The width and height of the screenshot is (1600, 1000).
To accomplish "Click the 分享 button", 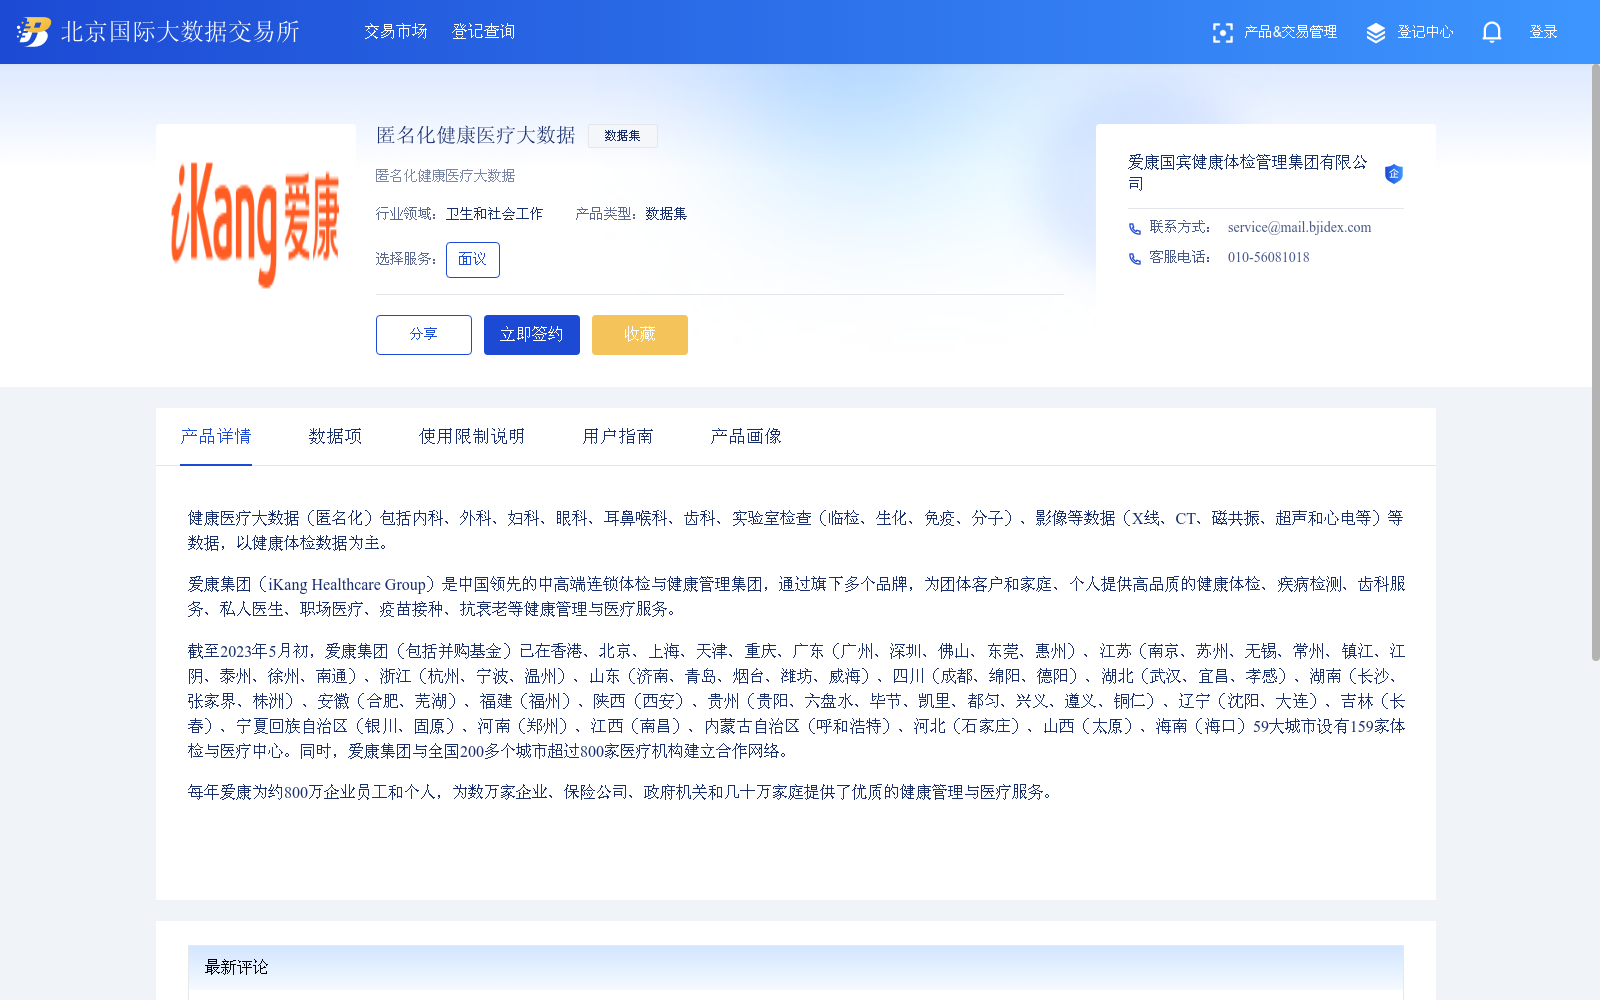I will coord(424,335).
